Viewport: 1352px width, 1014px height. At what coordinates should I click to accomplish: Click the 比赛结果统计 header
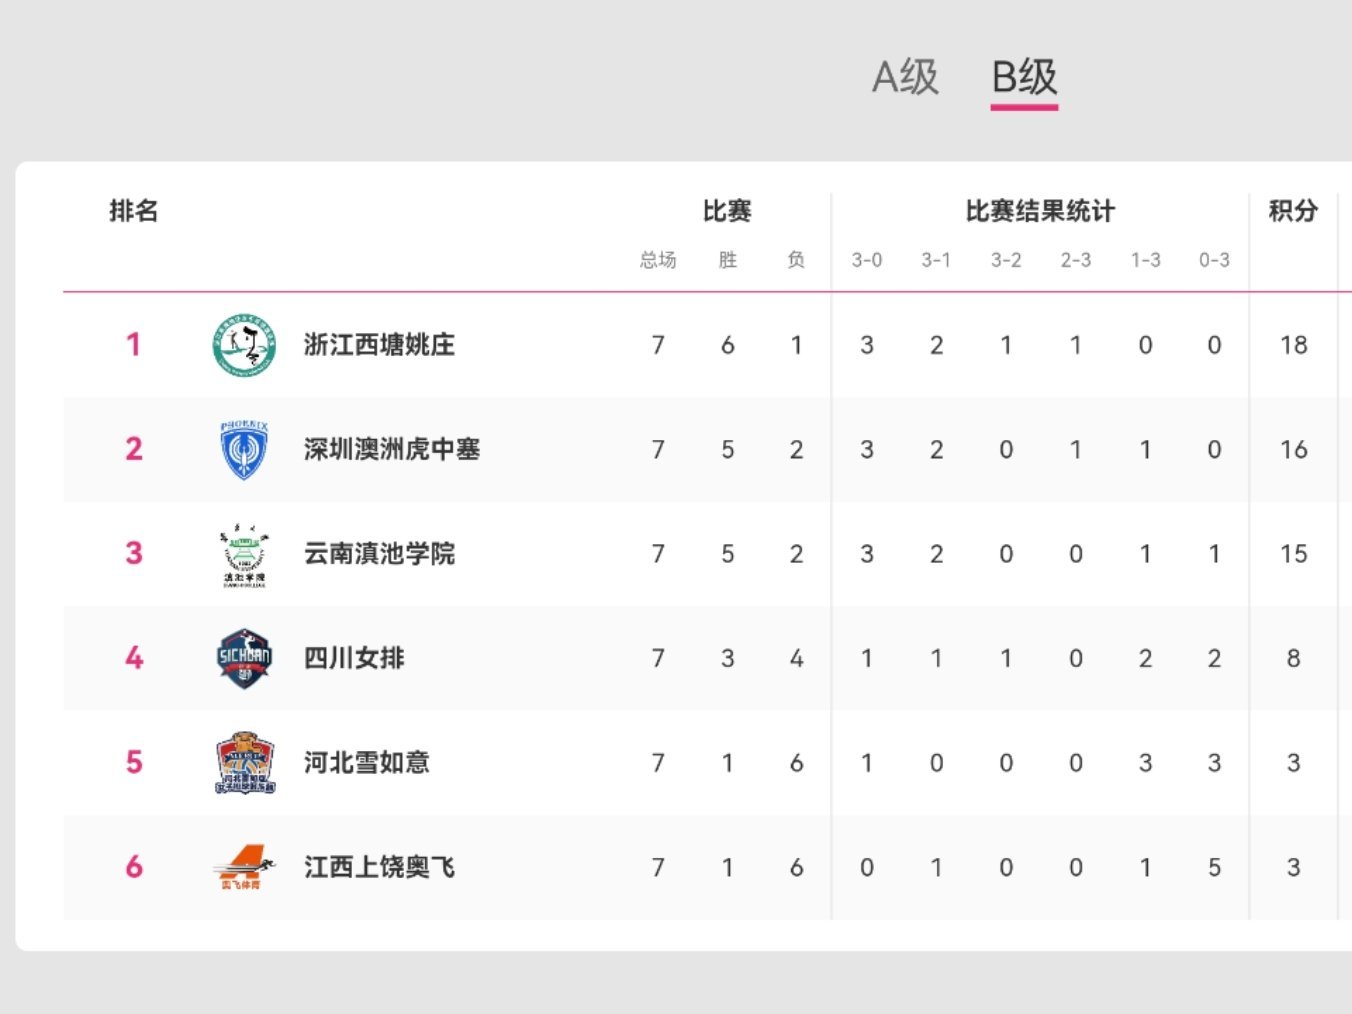(x=1040, y=211)
